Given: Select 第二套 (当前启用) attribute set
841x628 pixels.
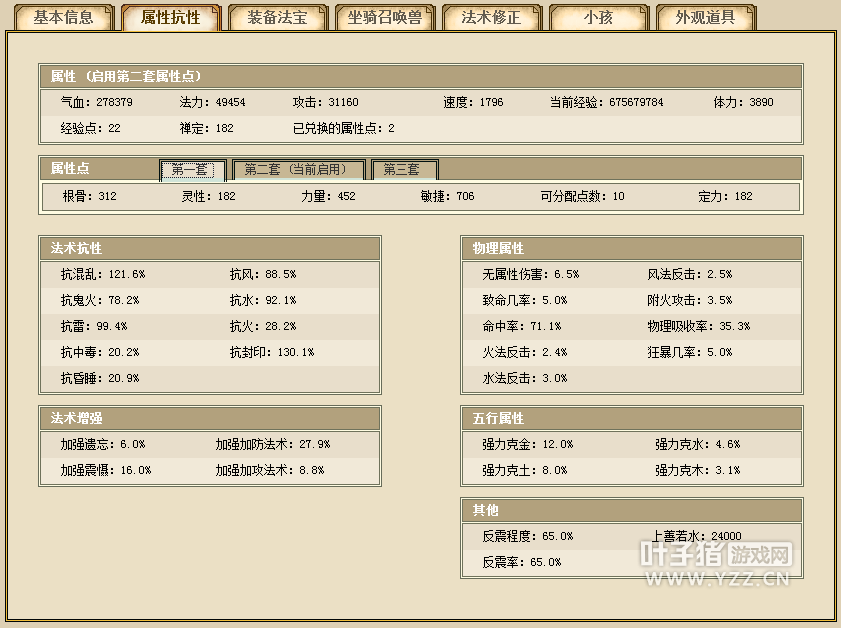Looking at the screenshot, I should [297, 170].
